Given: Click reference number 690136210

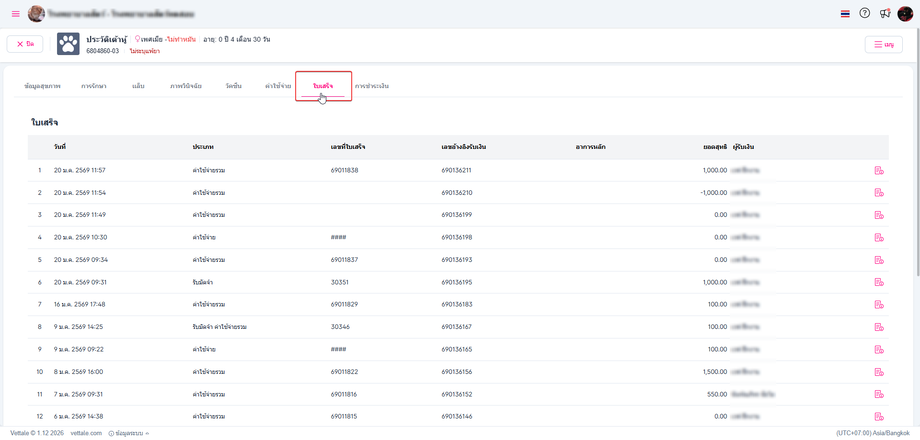Looking at the screenshot, I should (456, 193).
